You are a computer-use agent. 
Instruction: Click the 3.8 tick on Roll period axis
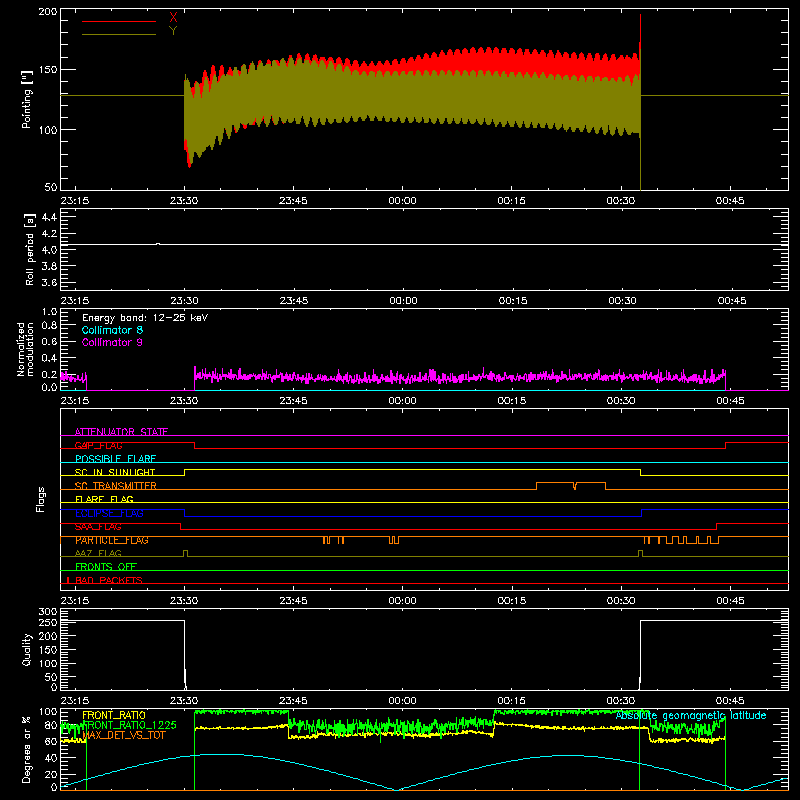pos(49,266)
